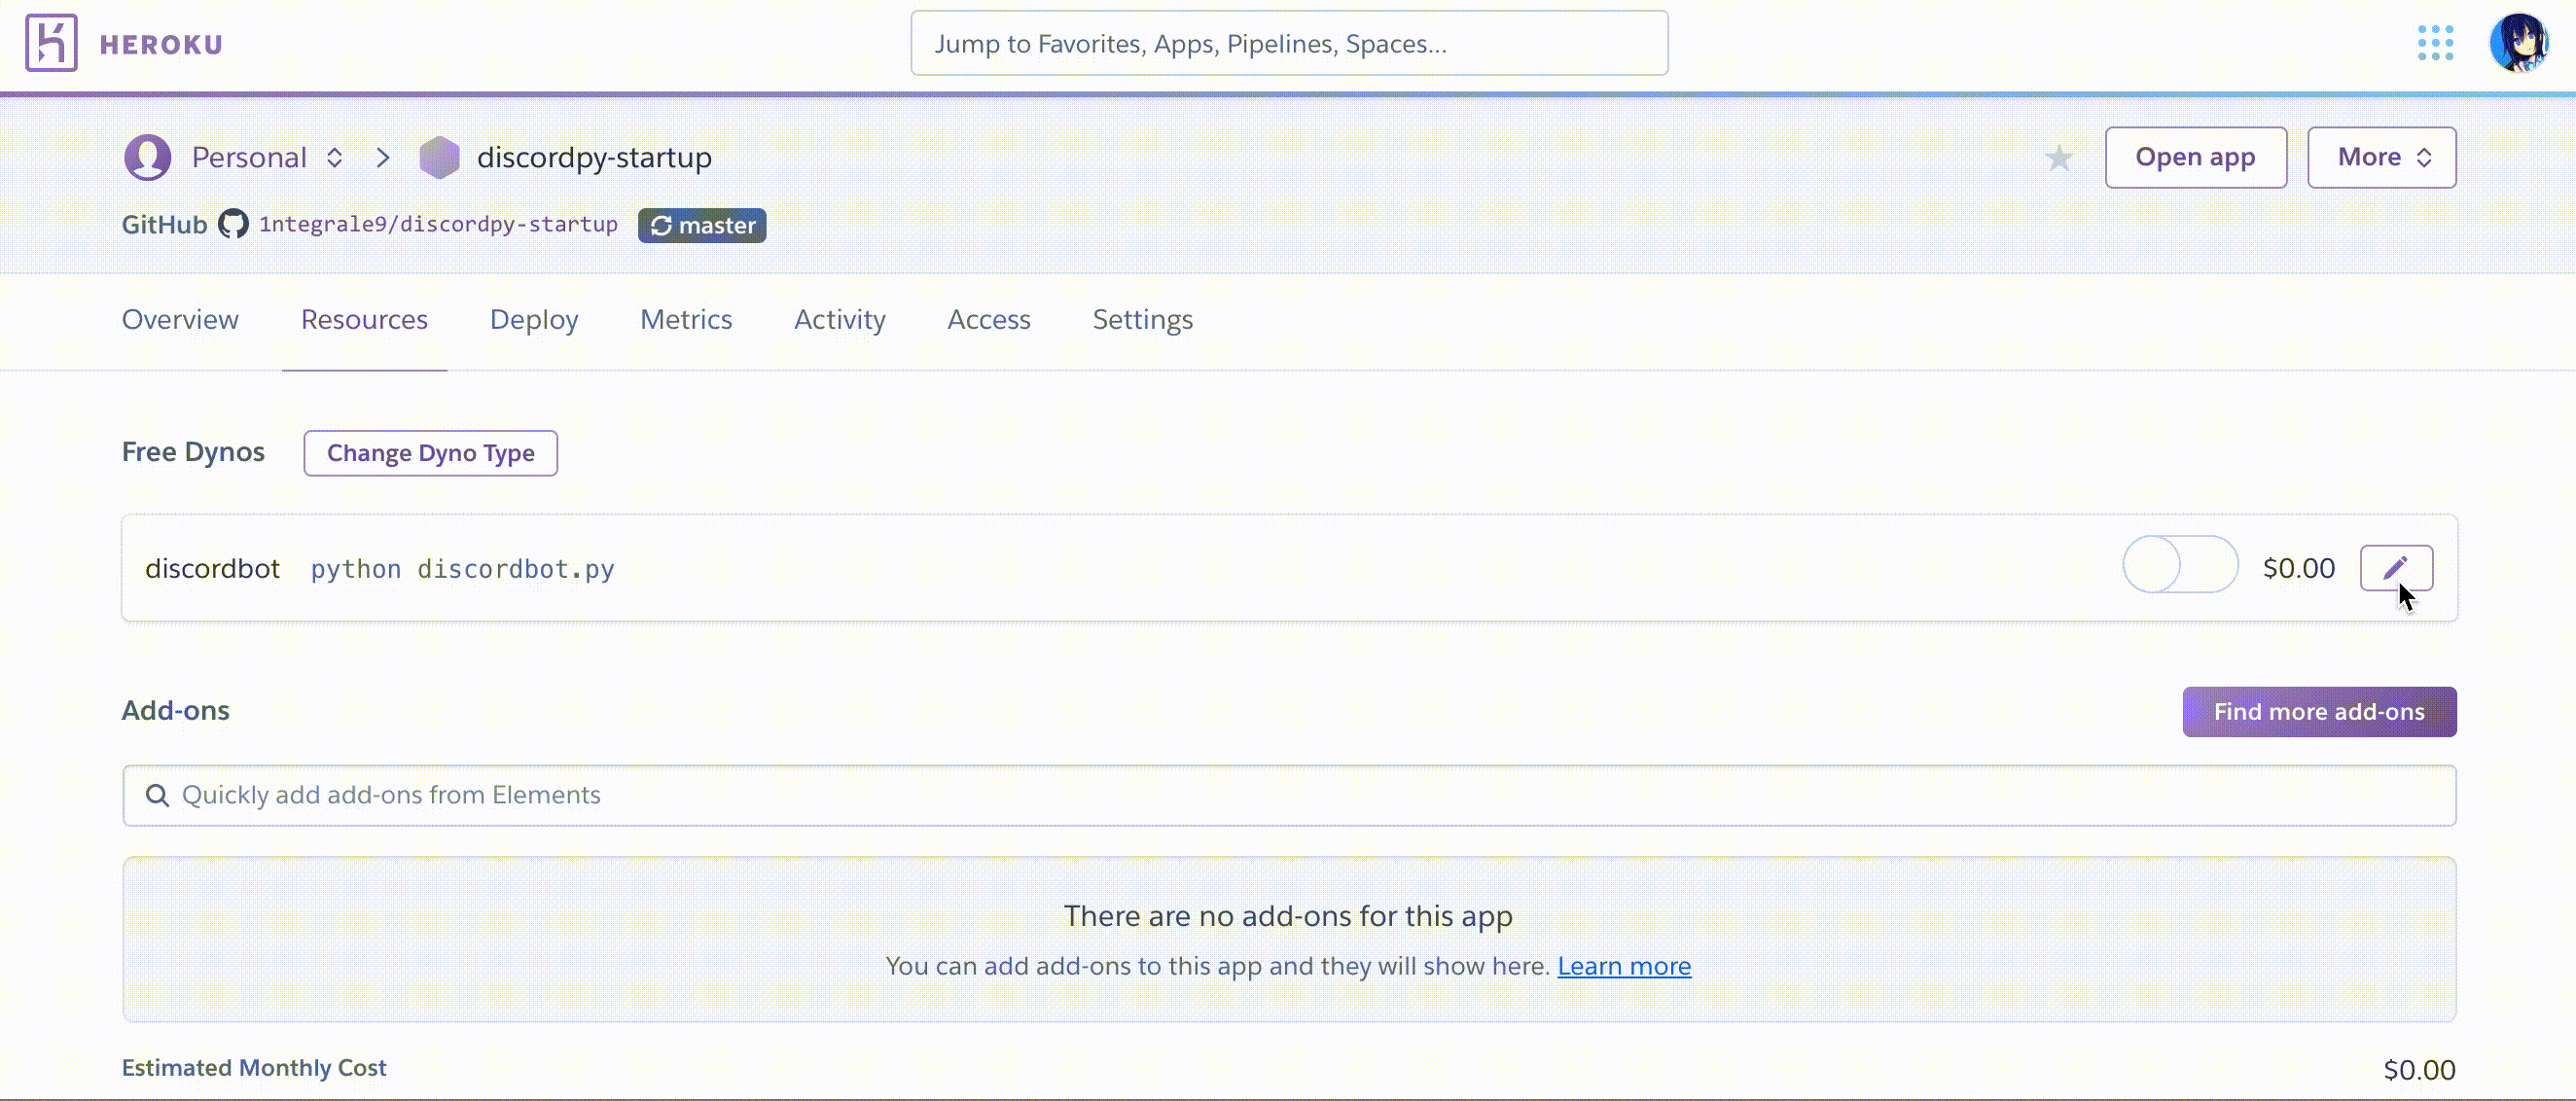Screen dimensions: 2576x1101
Task: Click Find more add-ons
Action: coord(2319,711)
